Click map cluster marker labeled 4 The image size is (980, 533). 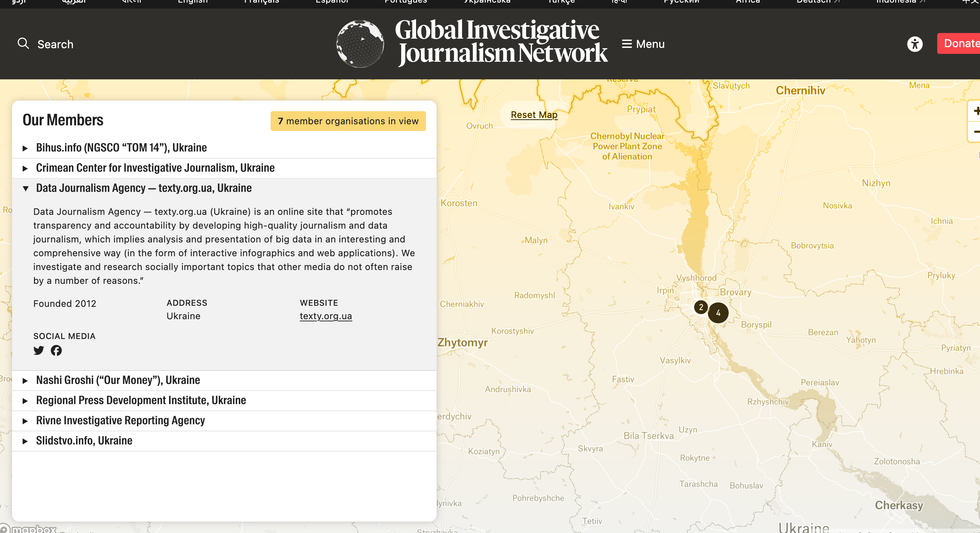(x=718, y=312)
